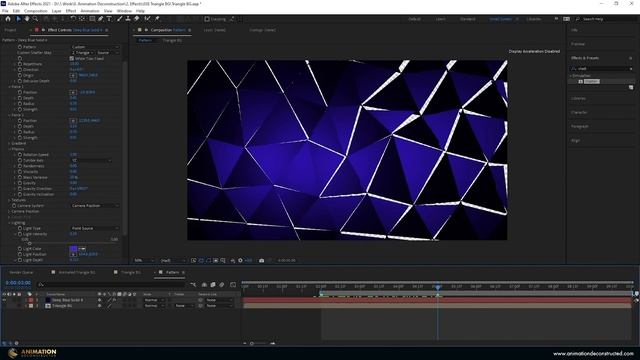640x360 pixels.
Task: Select the Pen tool
Action: (x=100, y=19)
